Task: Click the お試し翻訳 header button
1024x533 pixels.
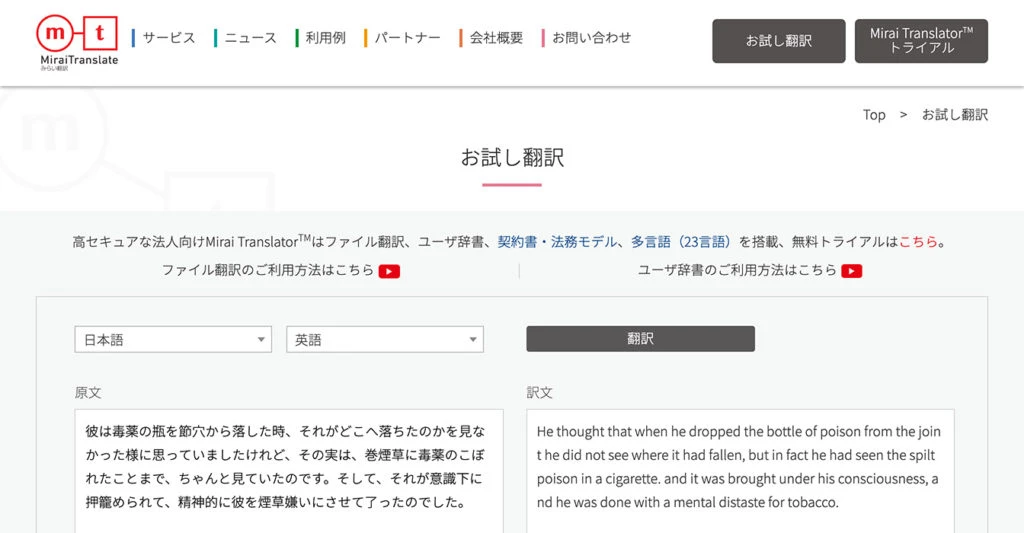Action: (778, 41)
